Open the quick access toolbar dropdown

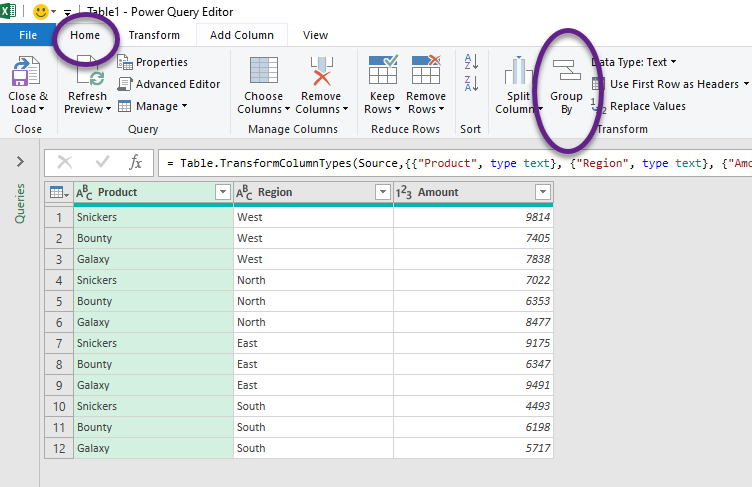click(68, 12)
